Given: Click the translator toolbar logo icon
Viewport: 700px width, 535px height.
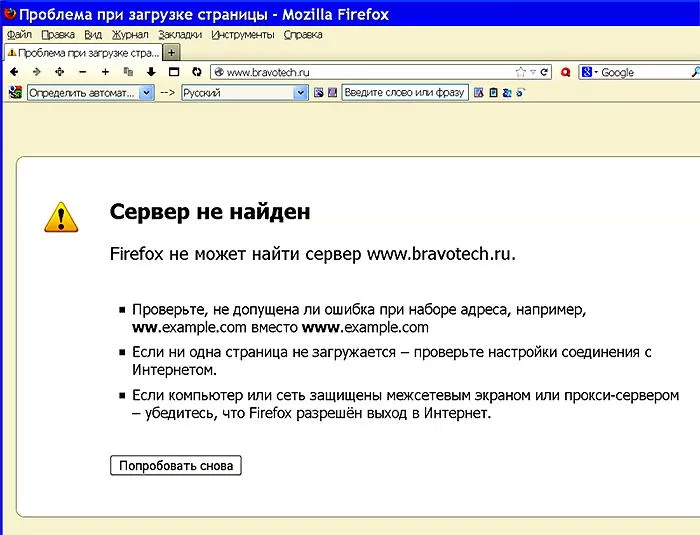Looking at the screenshot, I should point(15,92).
